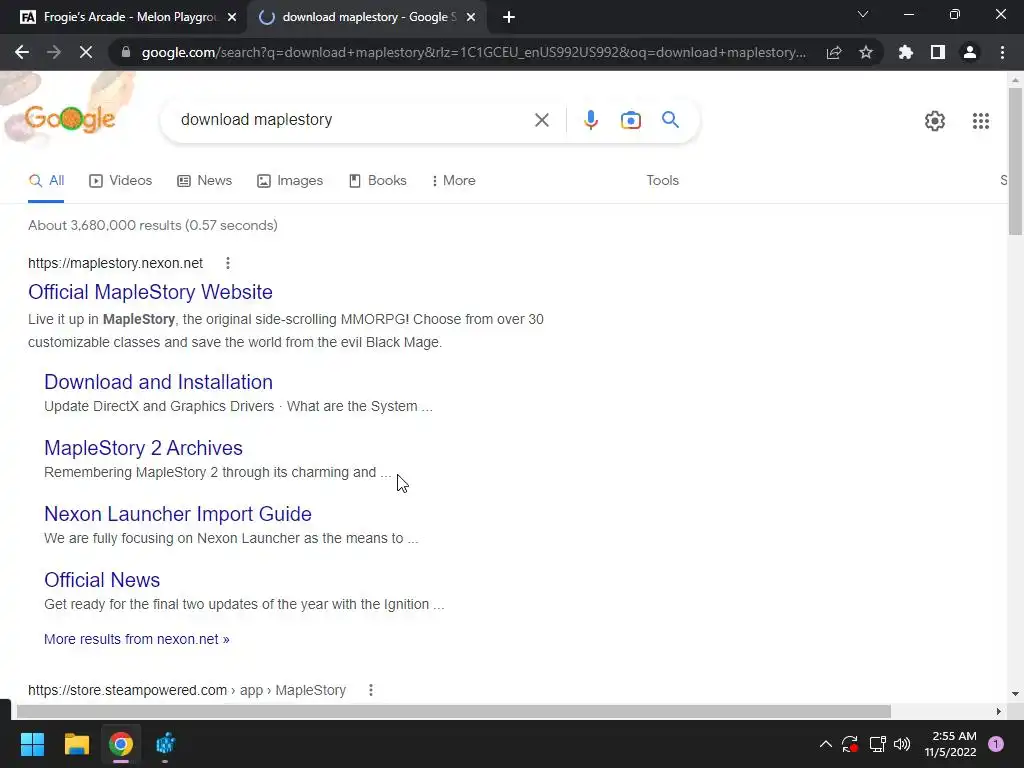The image size is (1024, 768).
Task: Start voice search with microphone
Action: 590,120
